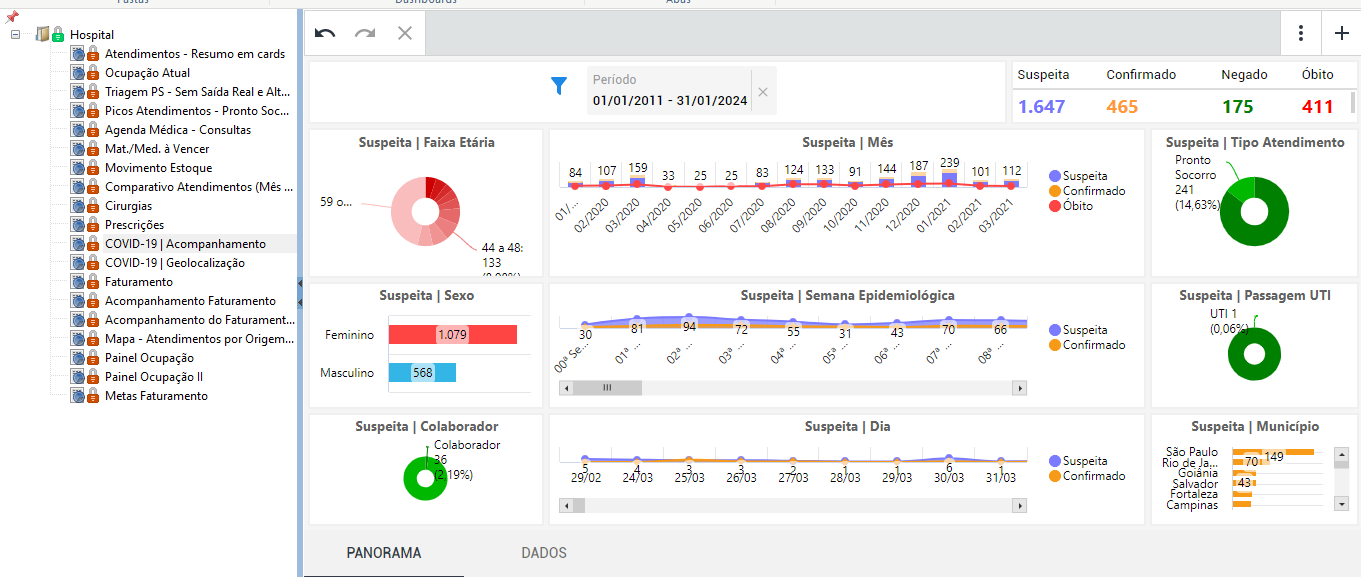Click the Município list scroll down arrow
1361x577 pixels.
(x=1342, y=505)
